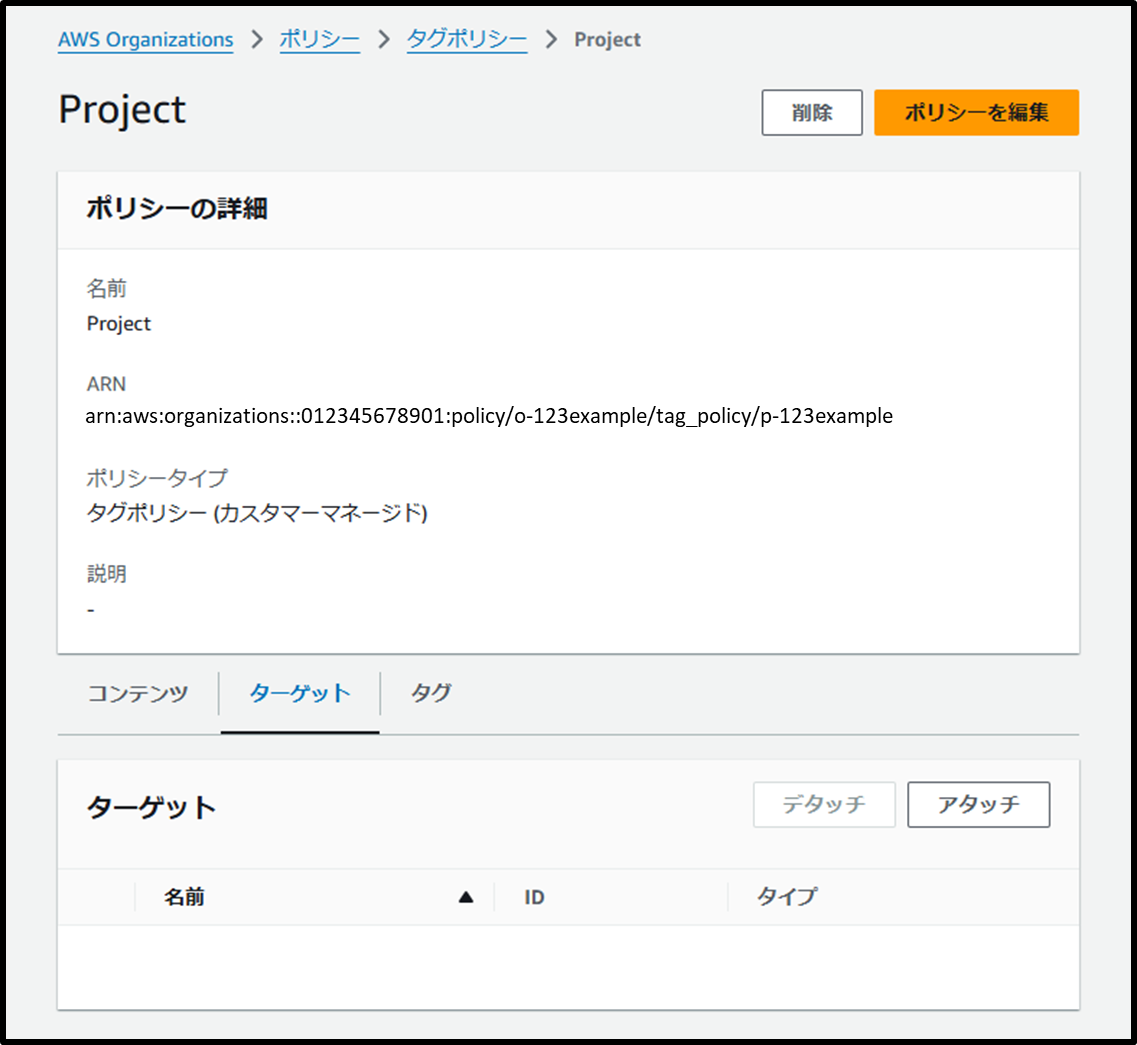
Task: Click the ポリシーの詳細 section heading
Action: (177, 209)
